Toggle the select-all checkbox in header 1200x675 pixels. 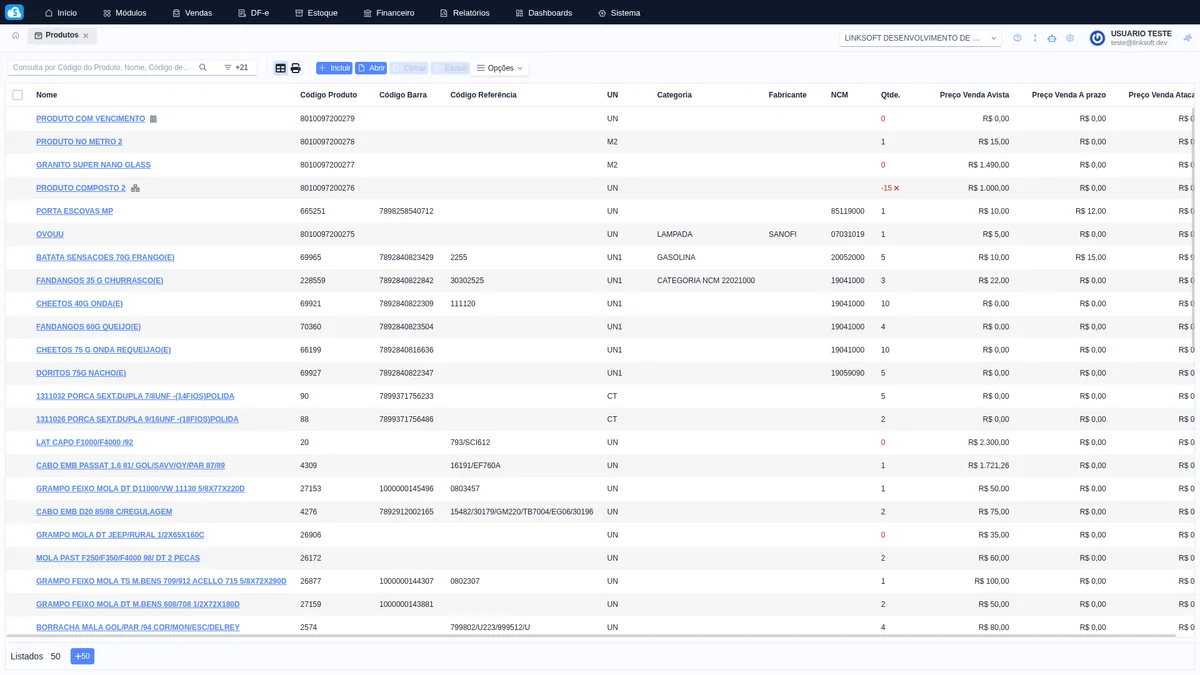pos(17,95)
